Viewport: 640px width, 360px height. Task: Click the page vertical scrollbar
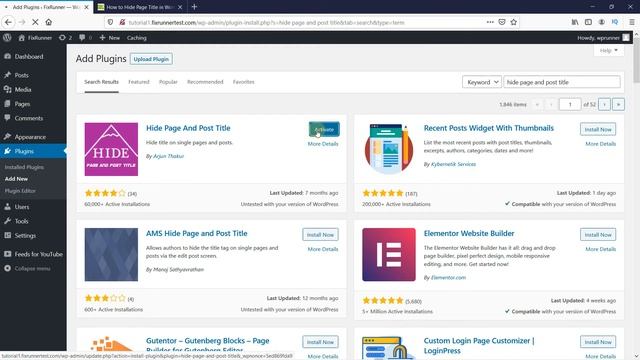[x=636, y=61]
